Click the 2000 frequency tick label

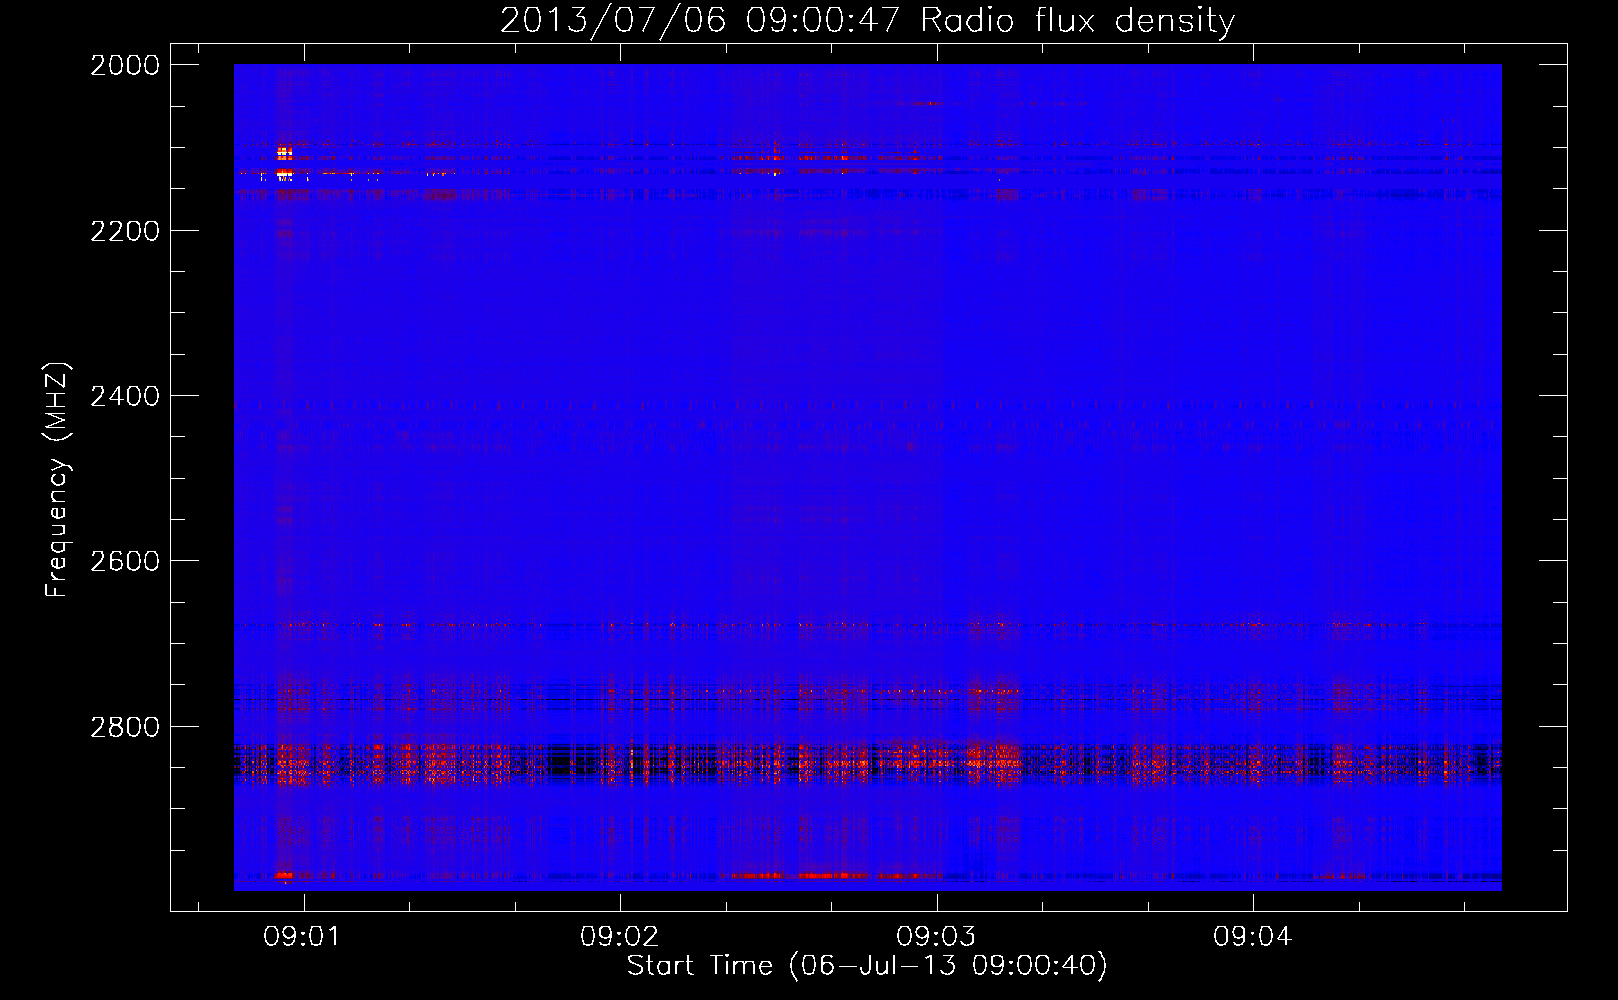(x=125, y=65)
